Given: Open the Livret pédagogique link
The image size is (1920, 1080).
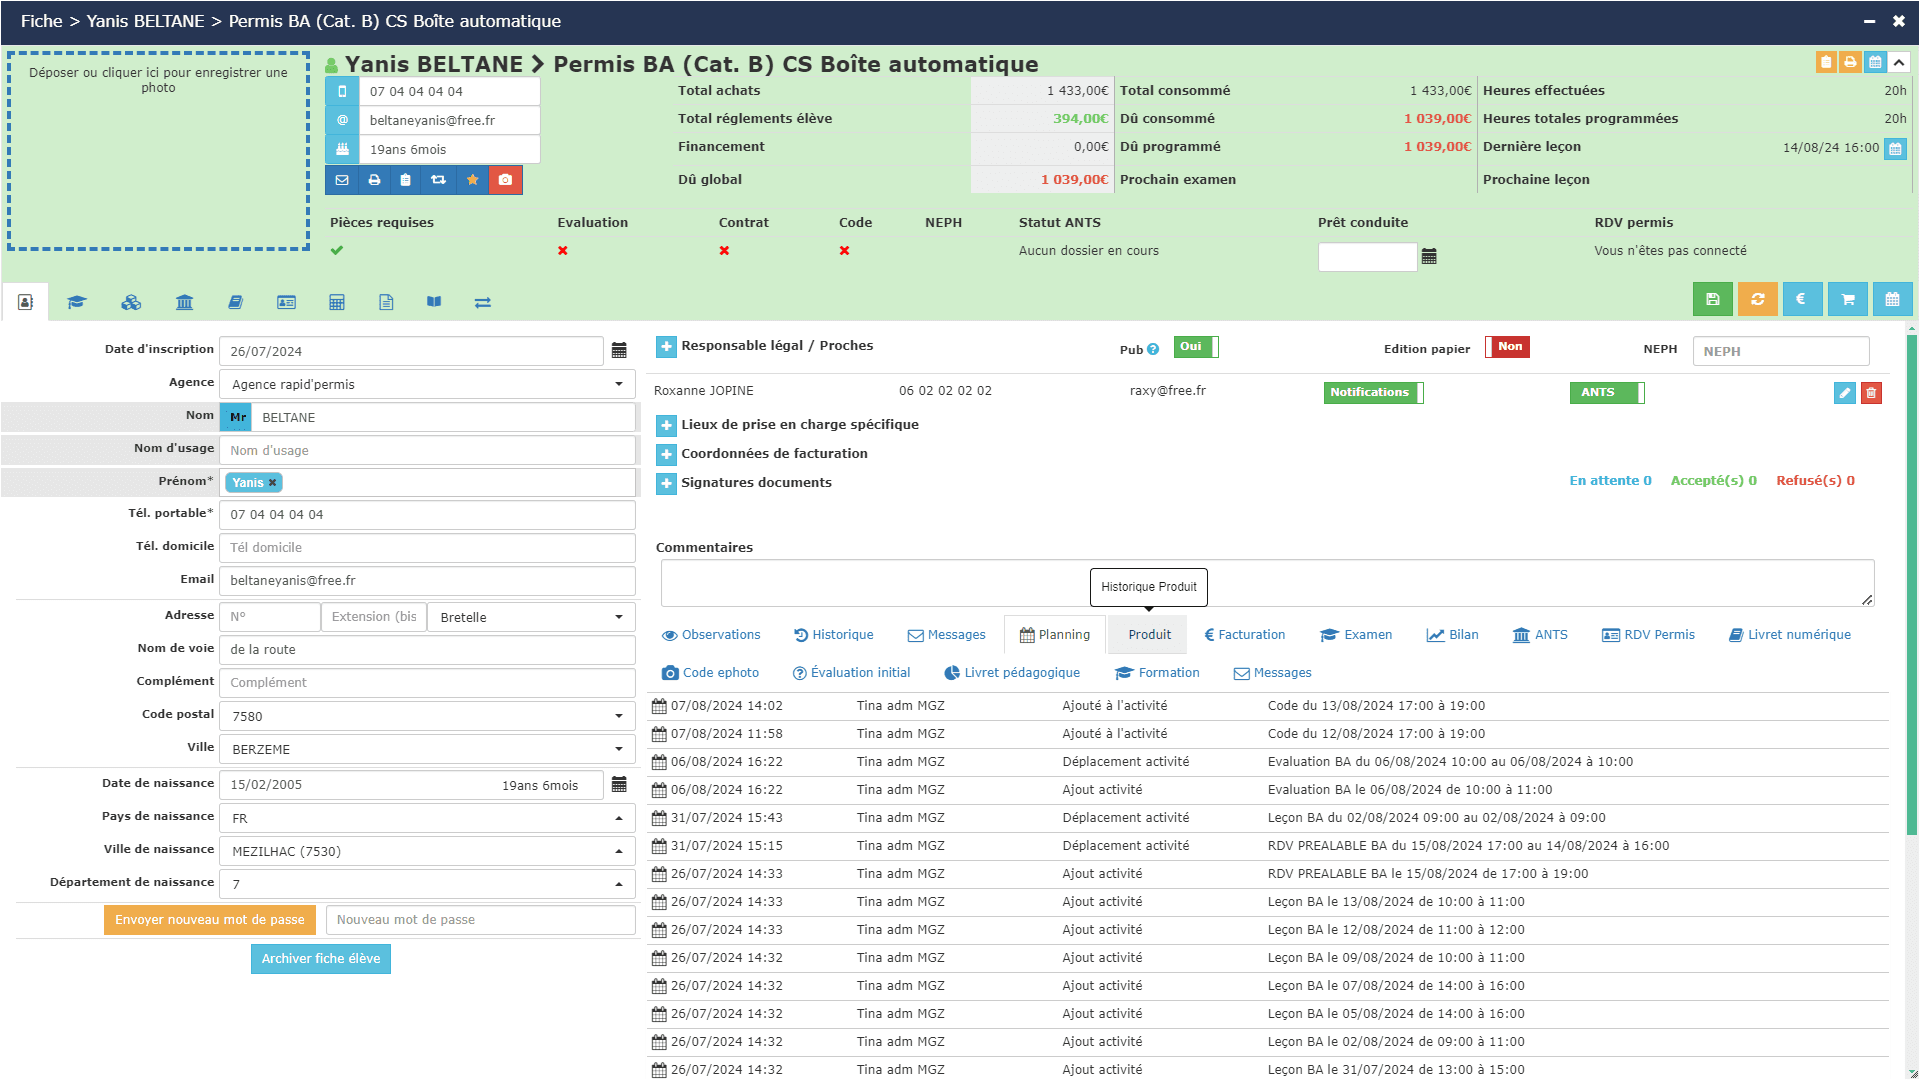Looking at the screenshot, I should [1012, 673].
